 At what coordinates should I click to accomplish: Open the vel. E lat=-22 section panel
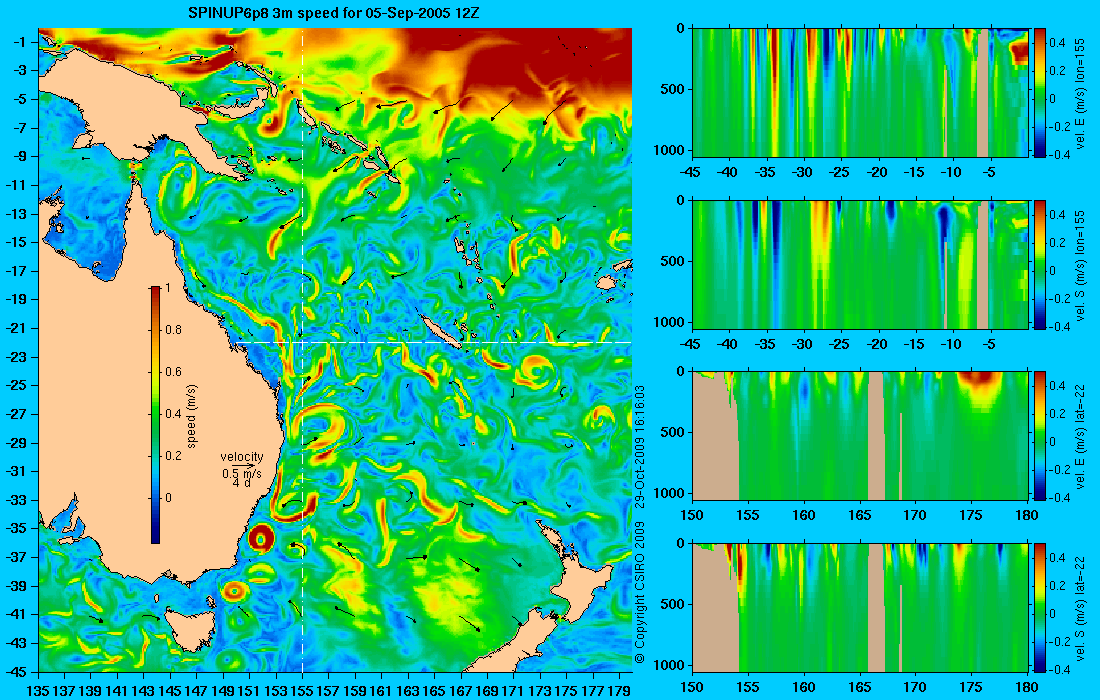860,436
